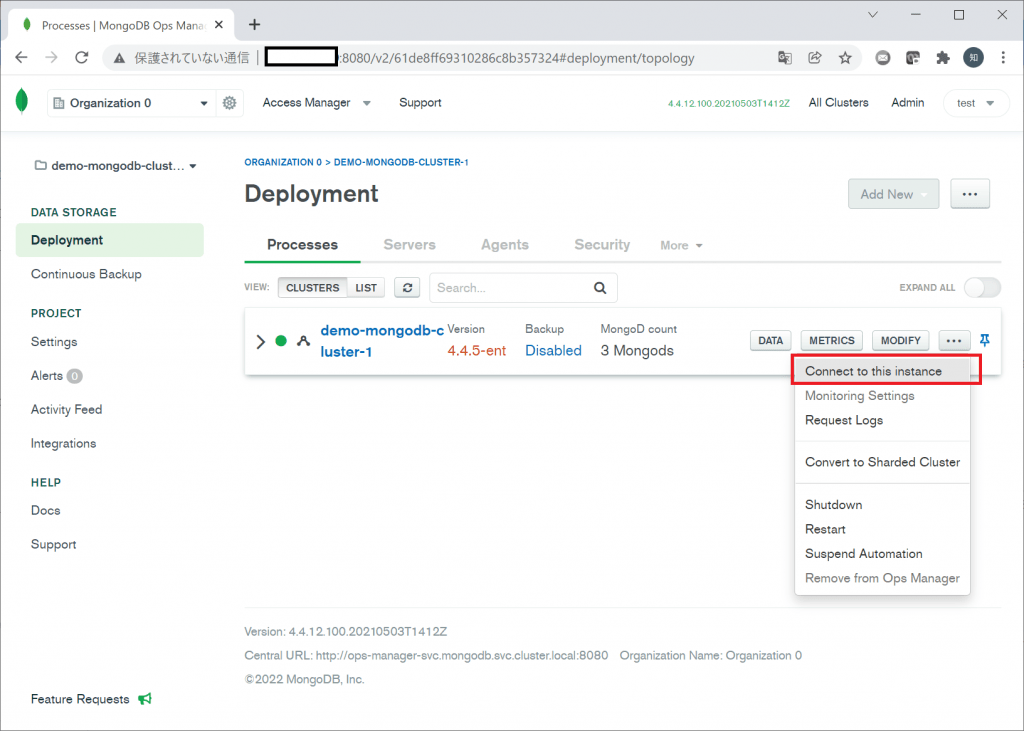Screen dimensions: 1024x731
Task: Refresh the cluster list
Action: [407, 287]
